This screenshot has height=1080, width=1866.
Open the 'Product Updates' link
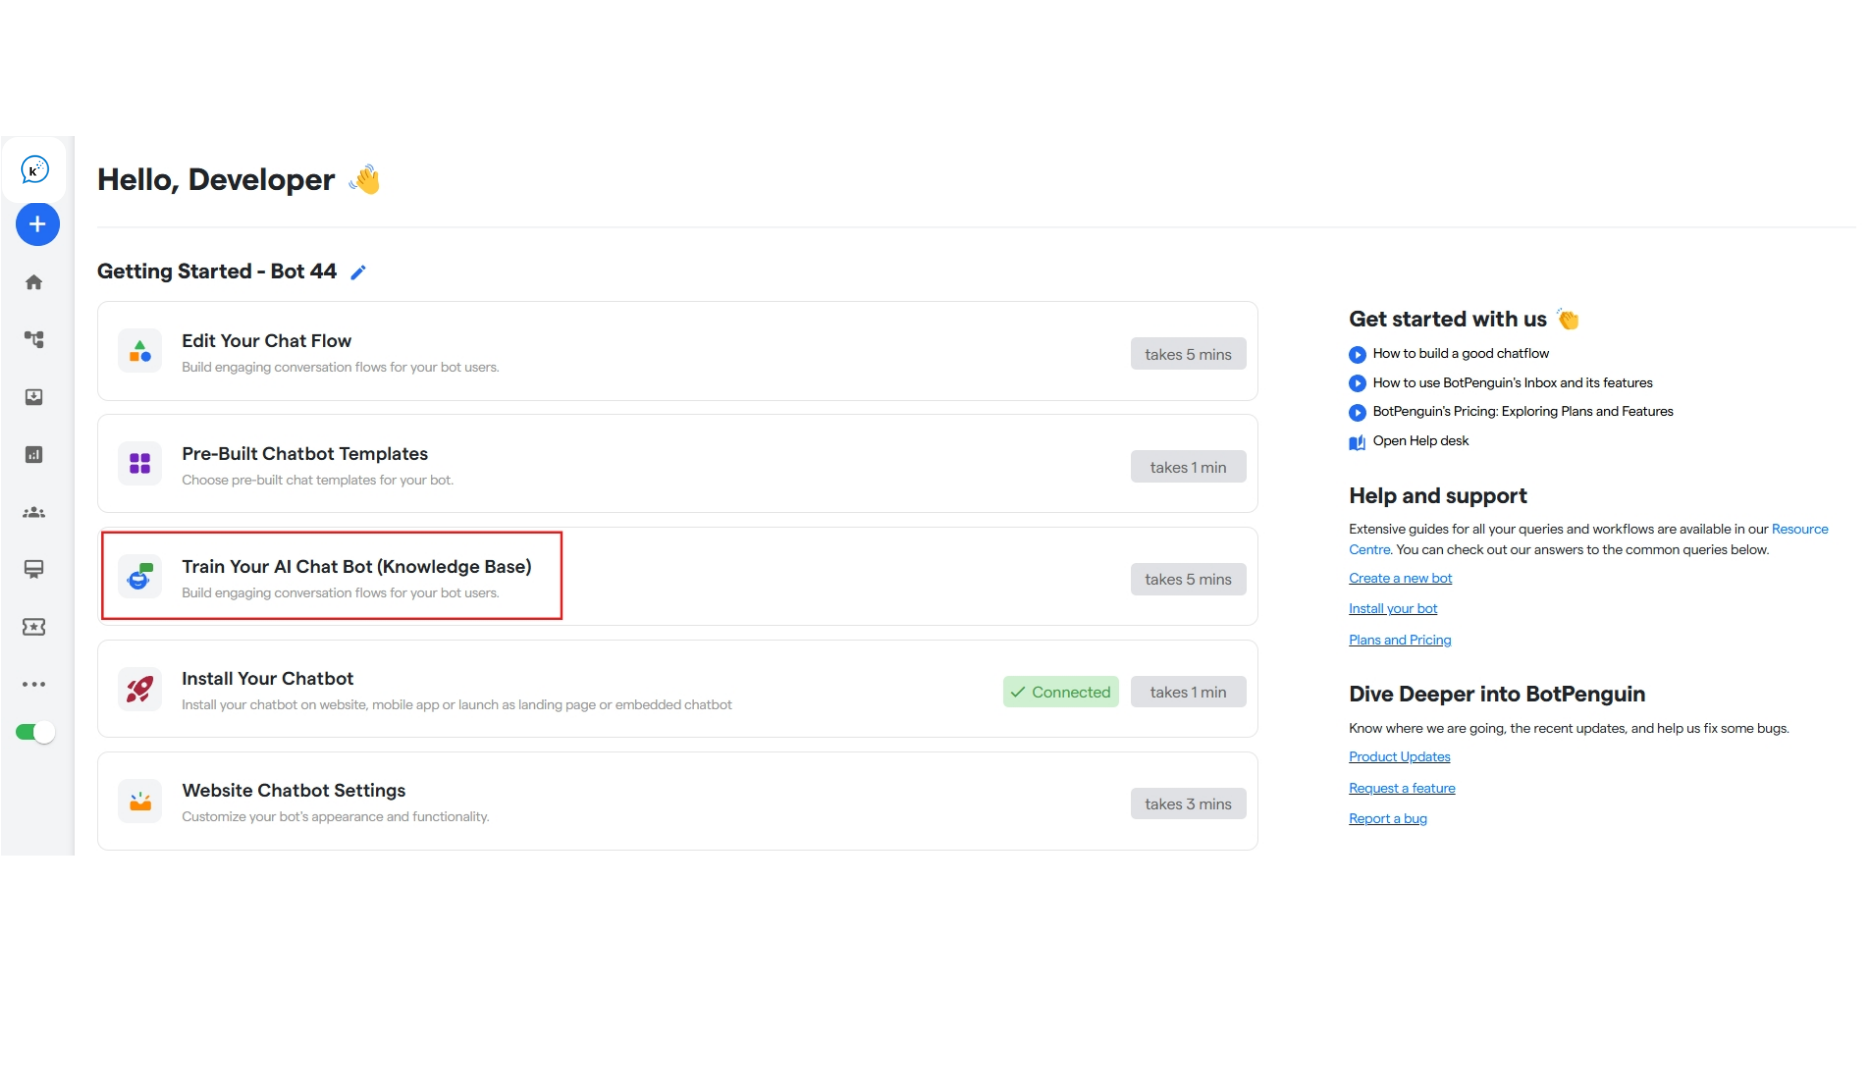click(1399, 757)
